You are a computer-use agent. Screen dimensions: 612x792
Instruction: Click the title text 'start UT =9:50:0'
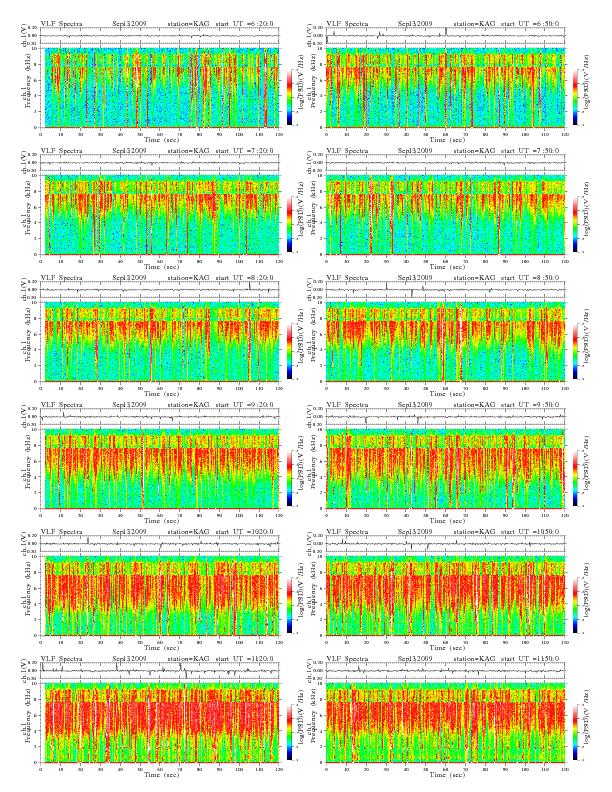(x=530, y=405)
